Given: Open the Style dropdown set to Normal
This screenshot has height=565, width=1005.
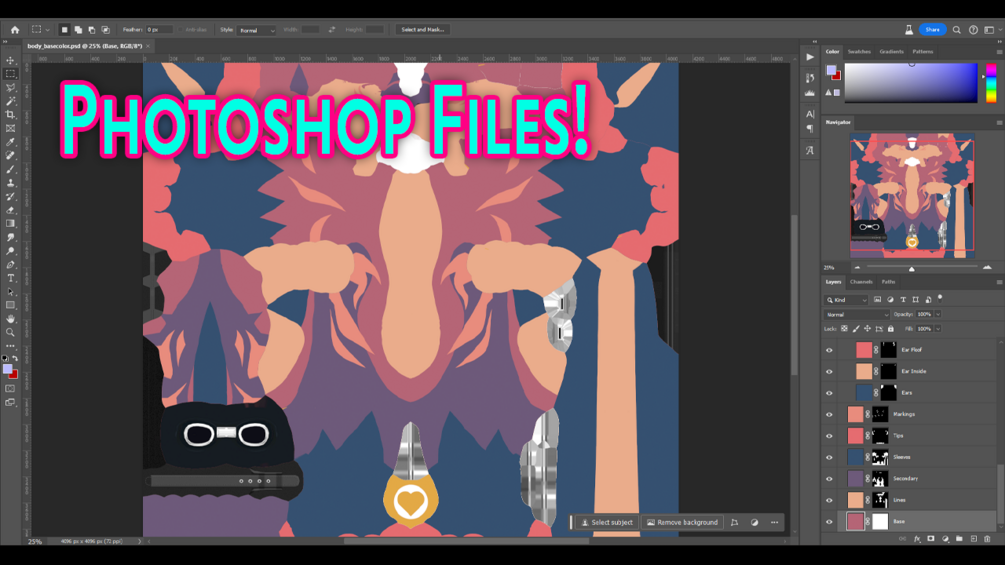Looking at the screenshot, I should pyautogui.click(x=256, y=30).
